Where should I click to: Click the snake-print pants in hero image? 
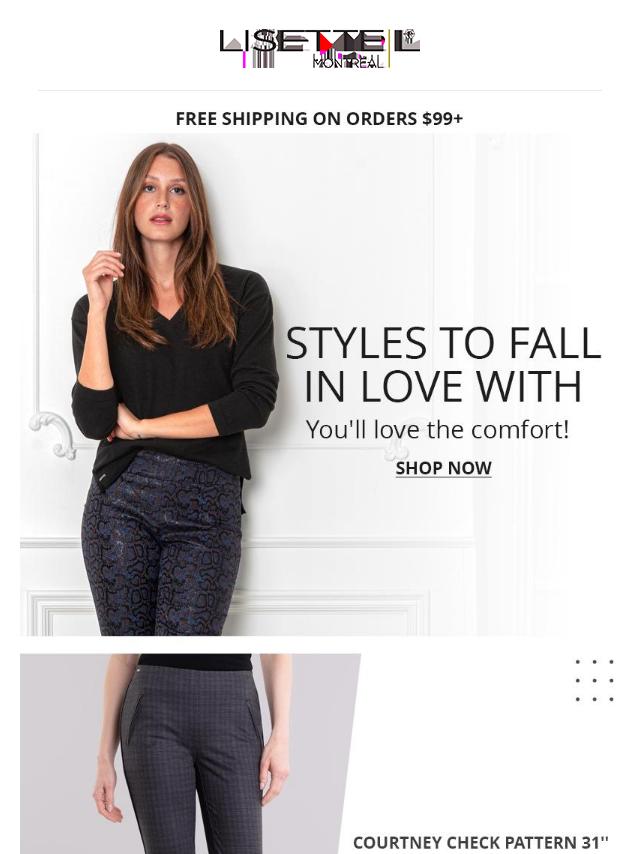click(x=162, y=546)
